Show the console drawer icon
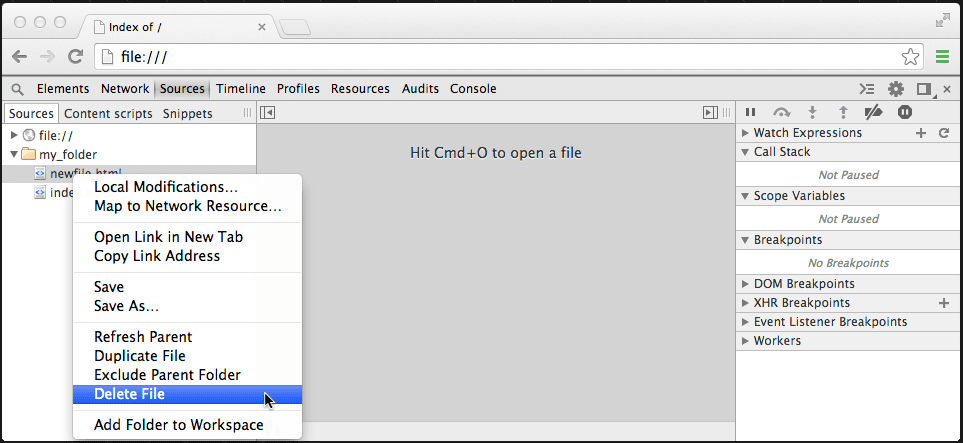The height and width of the screenshot is (443, 963). pyautogui.click(x=868, y=89)
